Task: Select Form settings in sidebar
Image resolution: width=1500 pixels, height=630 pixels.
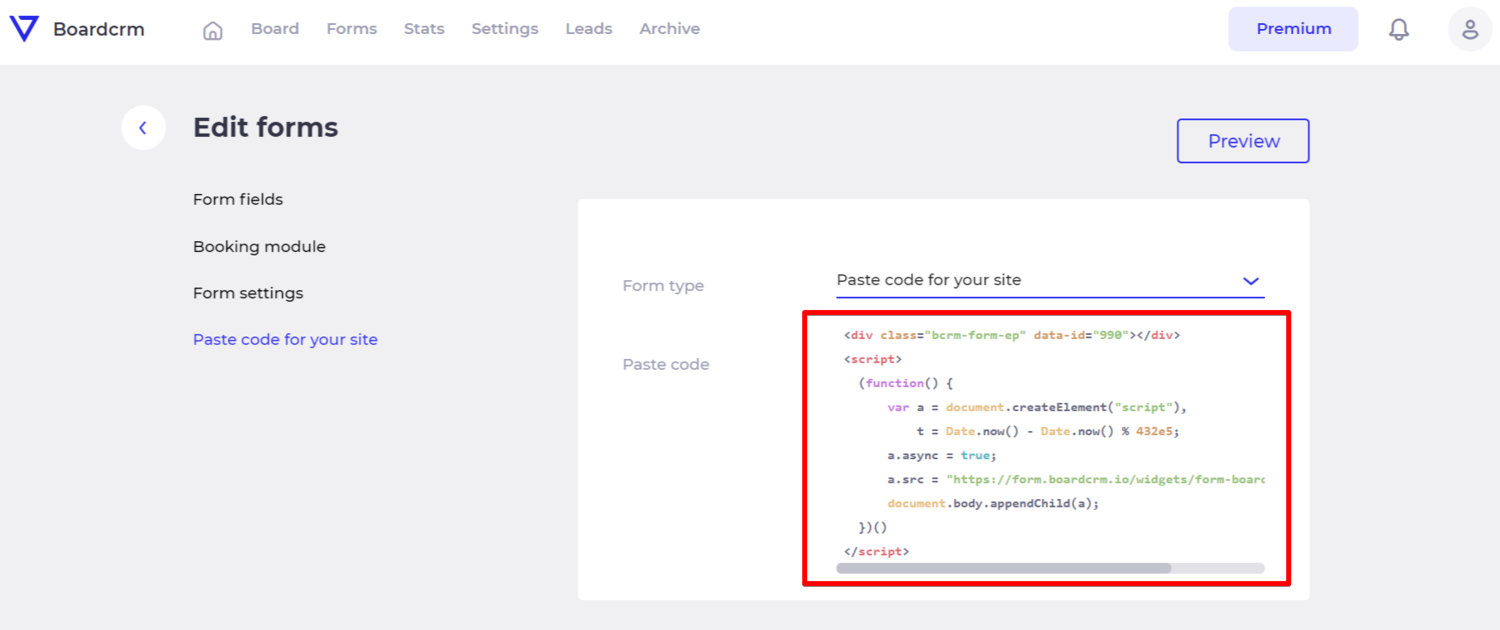Action: [248, 293]
